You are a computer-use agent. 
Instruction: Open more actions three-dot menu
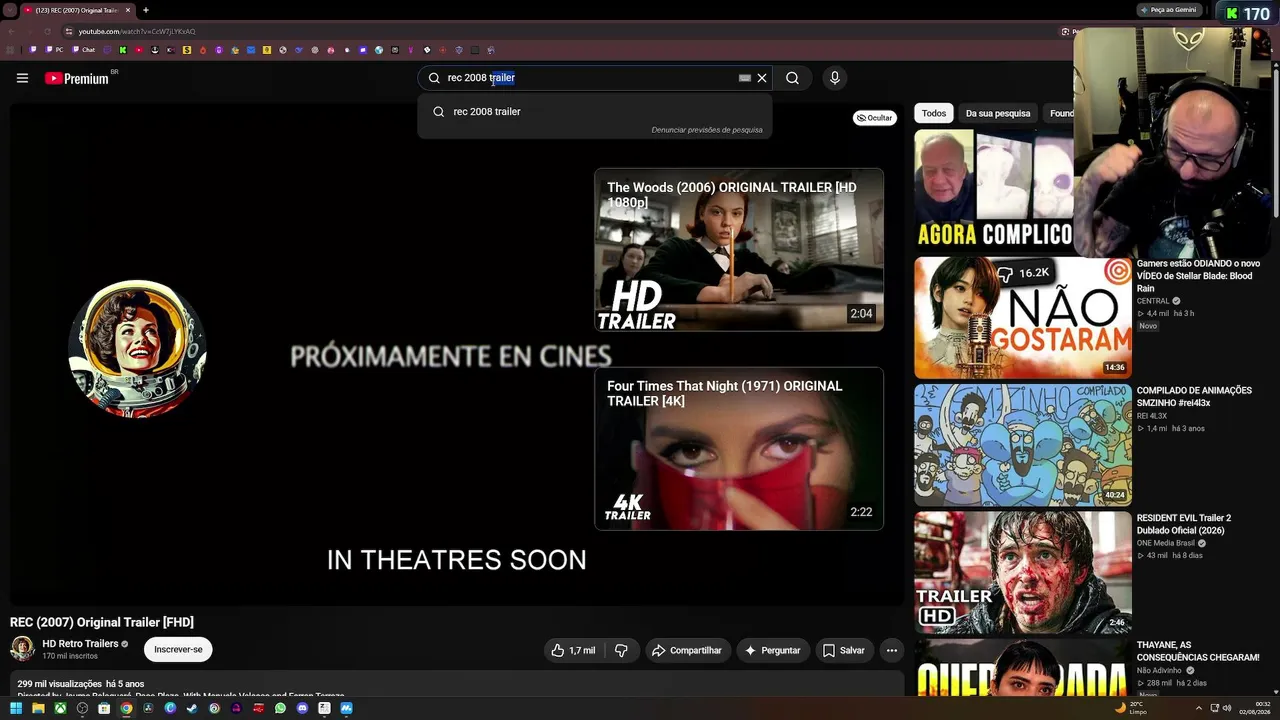pyautogui.click(x=892, y=651)
